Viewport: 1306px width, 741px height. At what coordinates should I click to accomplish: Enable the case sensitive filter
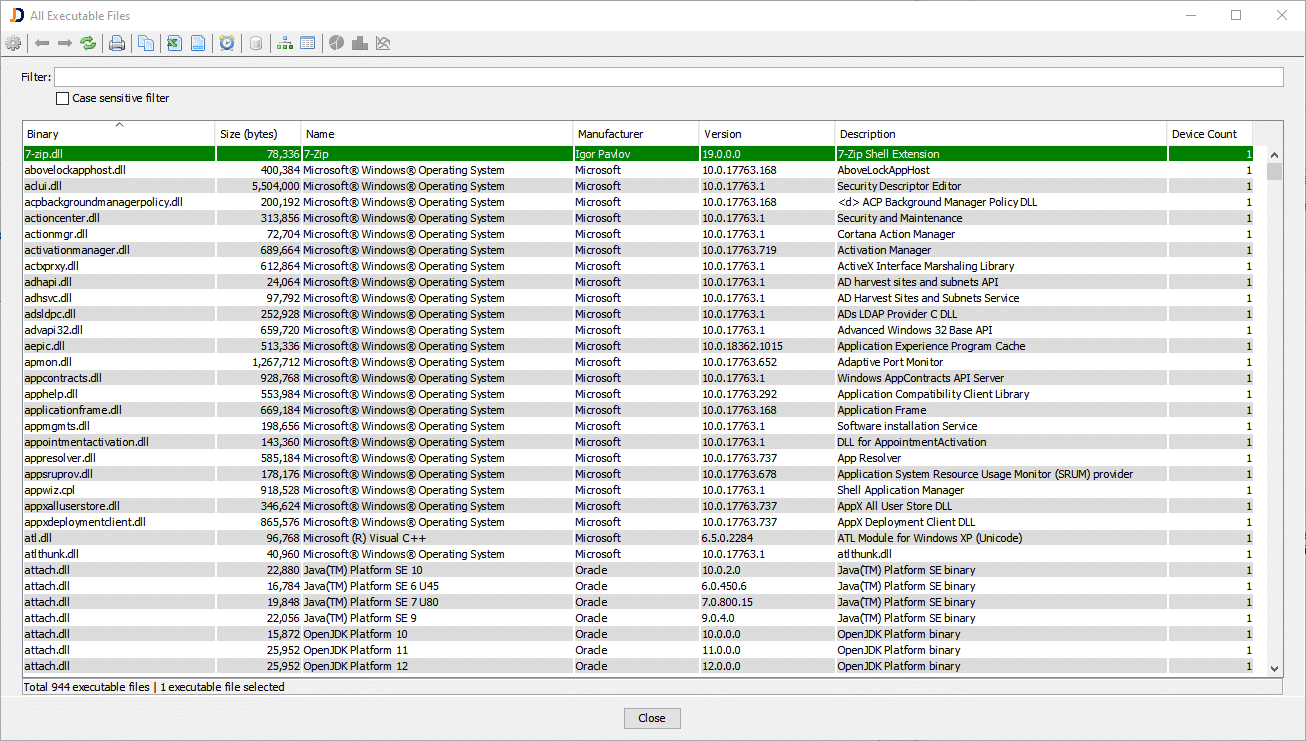(62, 98)
